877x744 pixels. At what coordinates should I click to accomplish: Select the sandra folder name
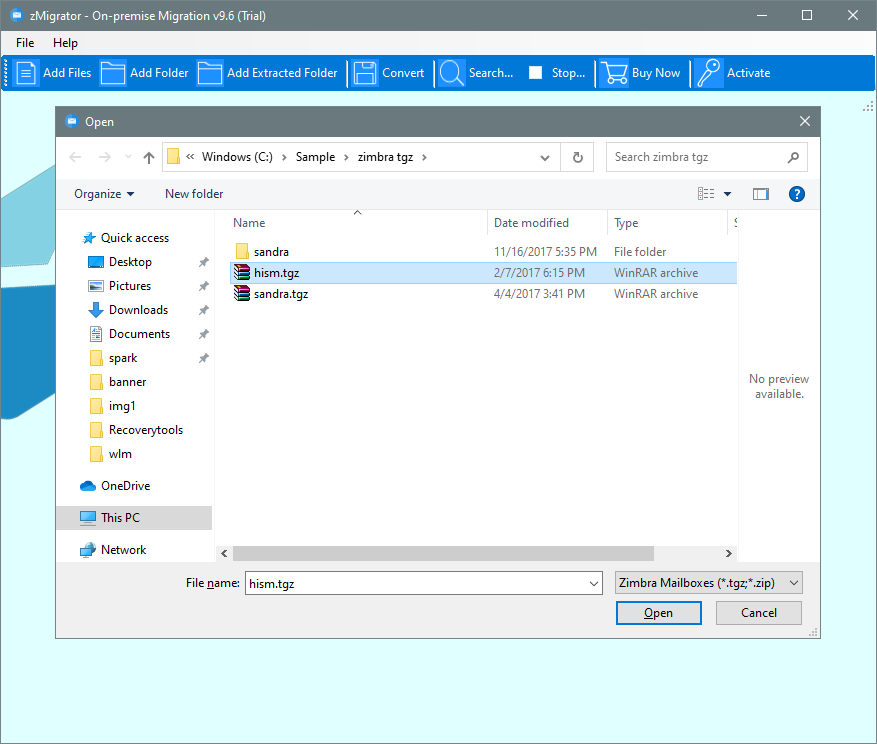point(271,252)
